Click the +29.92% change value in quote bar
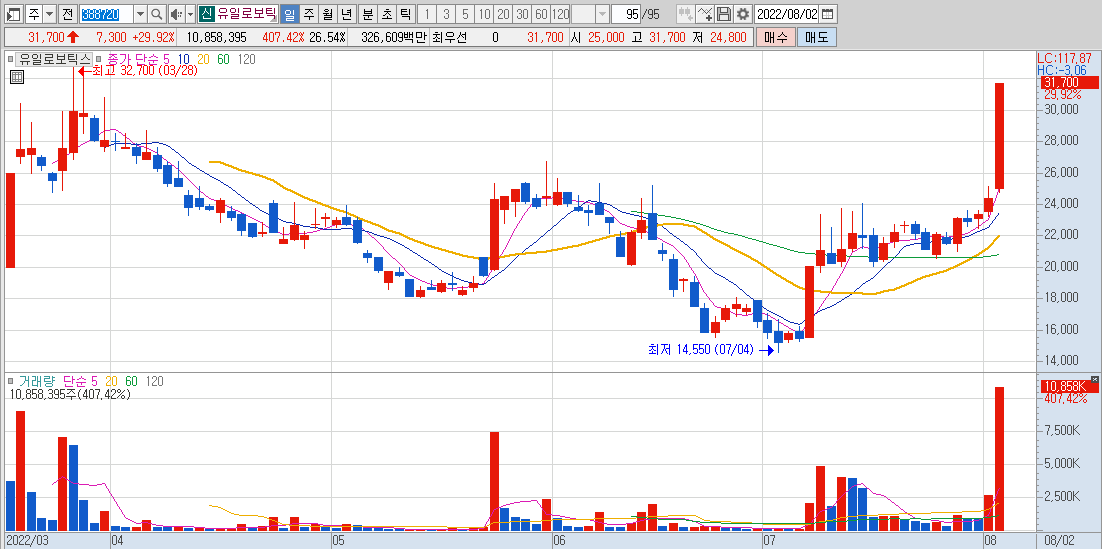Image resolution: width=1102 pixels, height=549 pixels. tap(153, 37)
